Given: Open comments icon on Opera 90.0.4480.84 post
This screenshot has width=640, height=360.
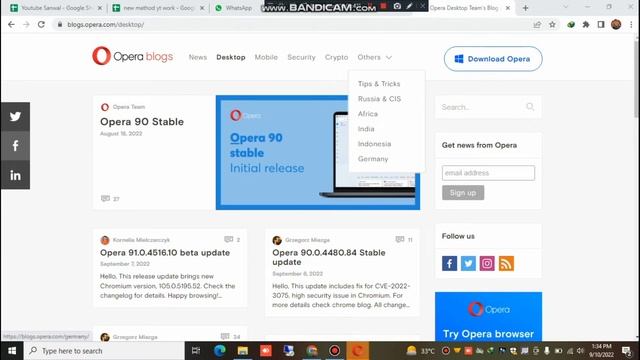Looking at the screenshot, I should point(400,239).
